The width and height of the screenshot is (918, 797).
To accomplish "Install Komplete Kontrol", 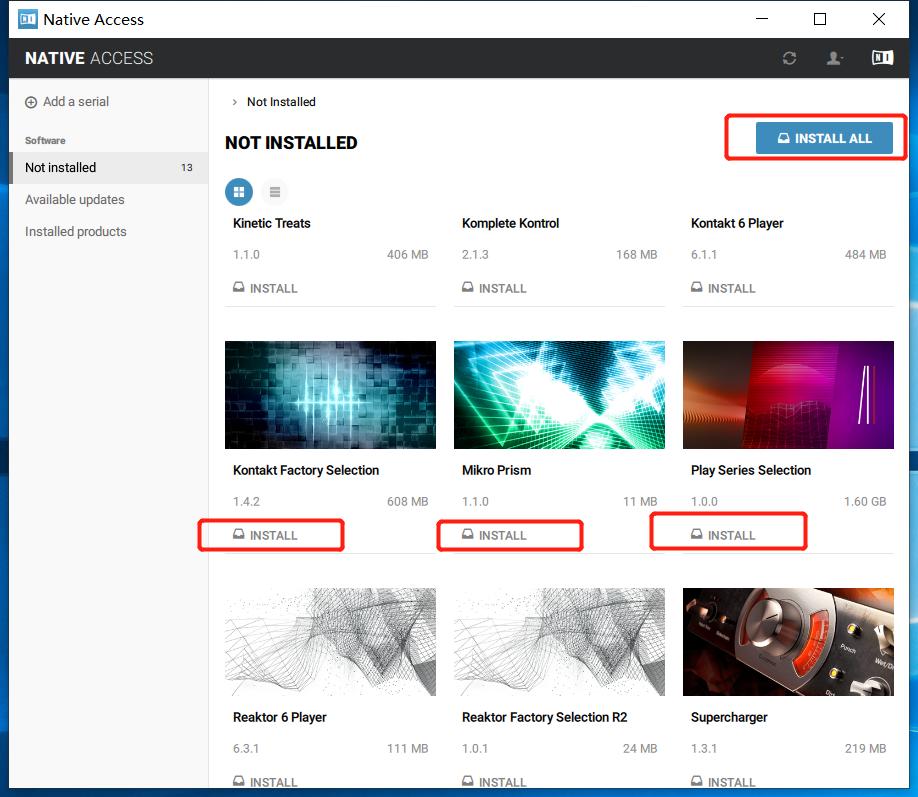I will (x=494, y=288).
